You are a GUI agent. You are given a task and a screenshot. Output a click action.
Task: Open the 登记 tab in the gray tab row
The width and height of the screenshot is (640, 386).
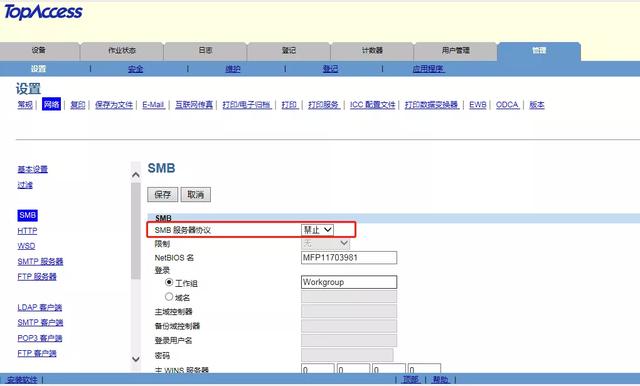click(x=289, y=51)
